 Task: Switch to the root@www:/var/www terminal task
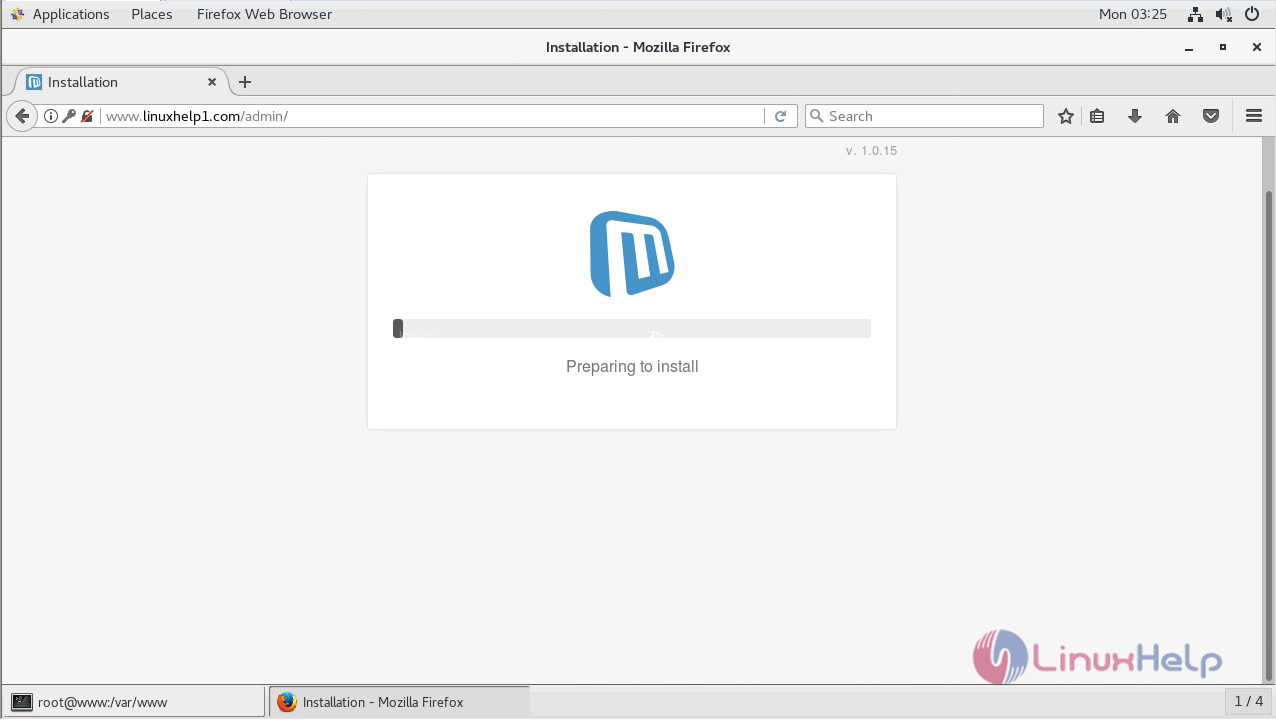pos(133,702)
